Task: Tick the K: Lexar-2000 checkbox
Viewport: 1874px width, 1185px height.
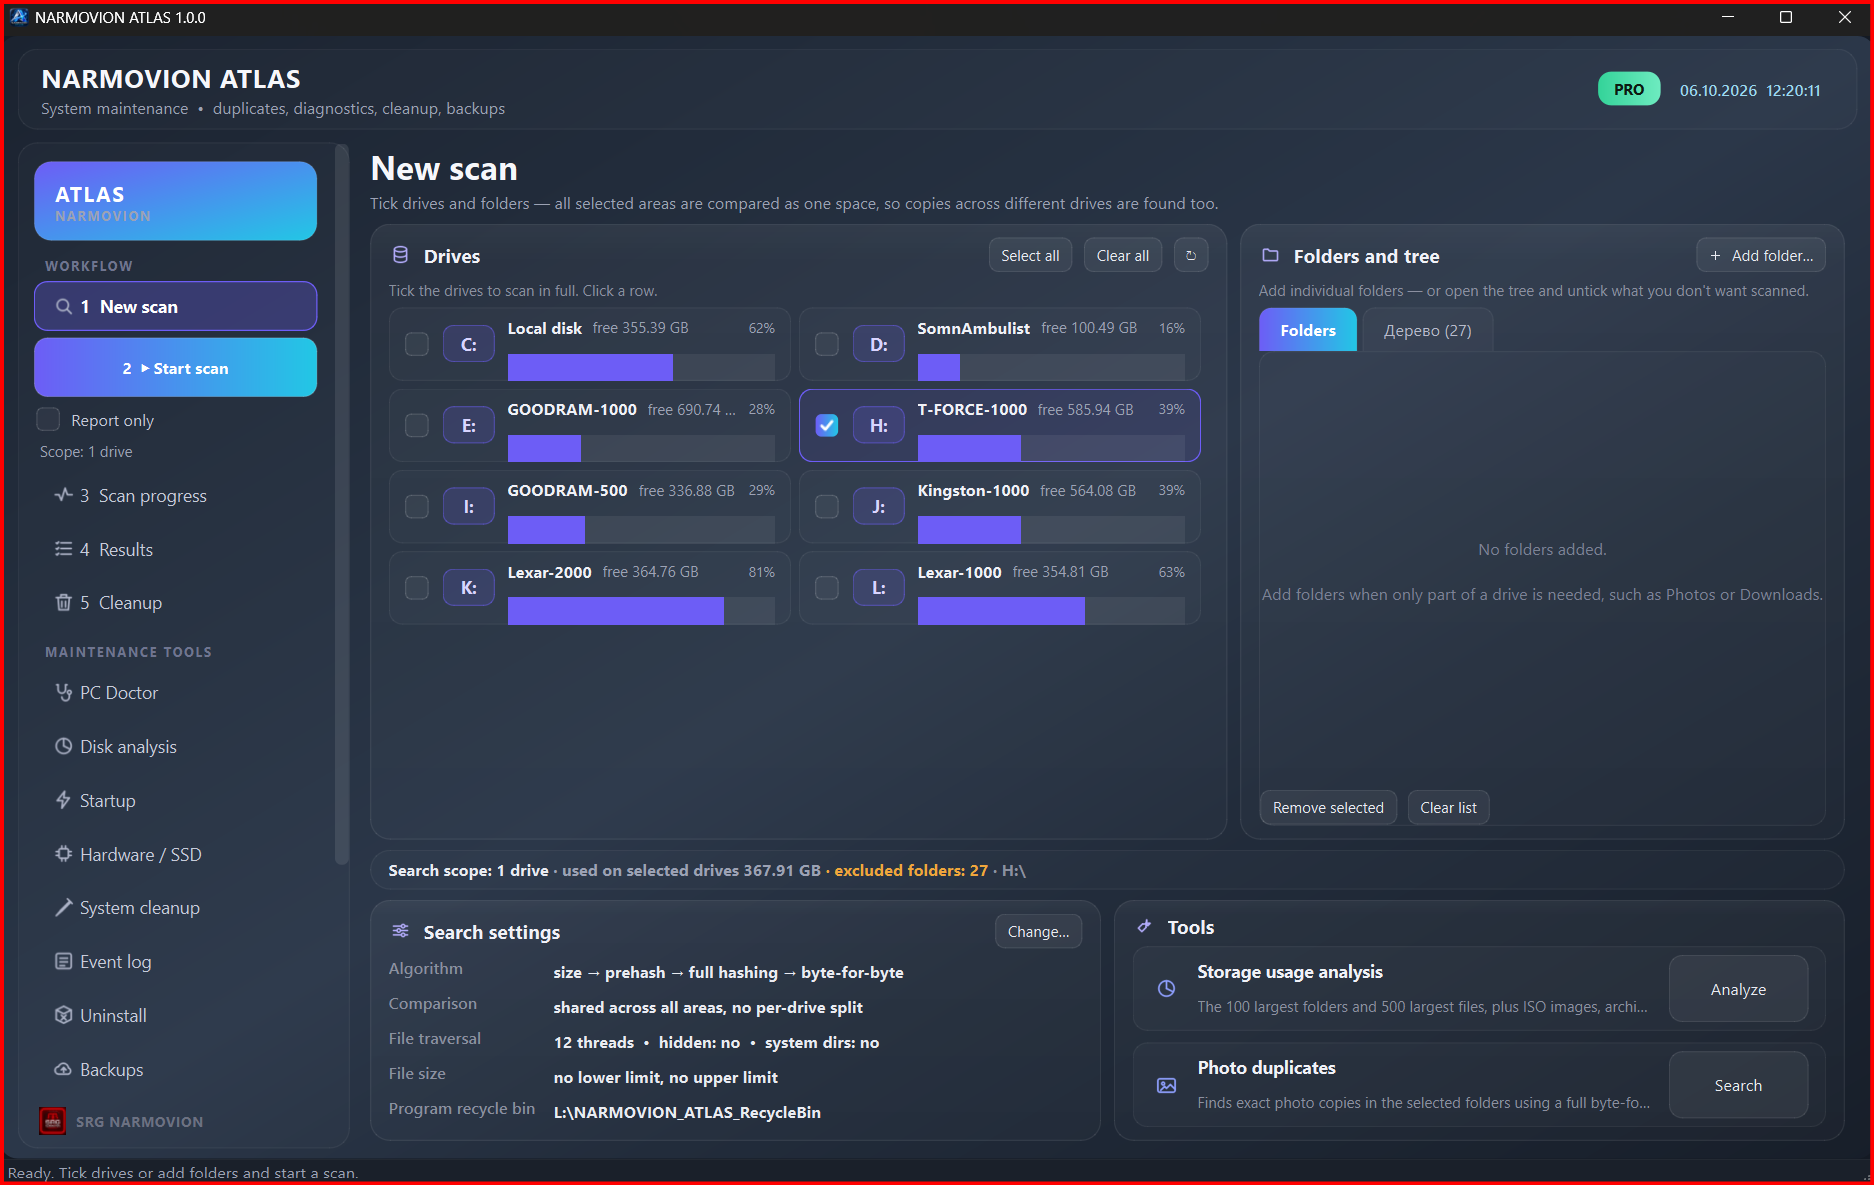Action: point(417,587)
